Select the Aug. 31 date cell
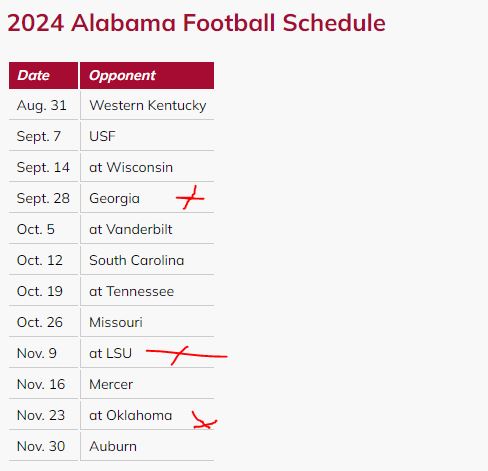This screenshot has height=471, width=488. [x=43, y=105]
